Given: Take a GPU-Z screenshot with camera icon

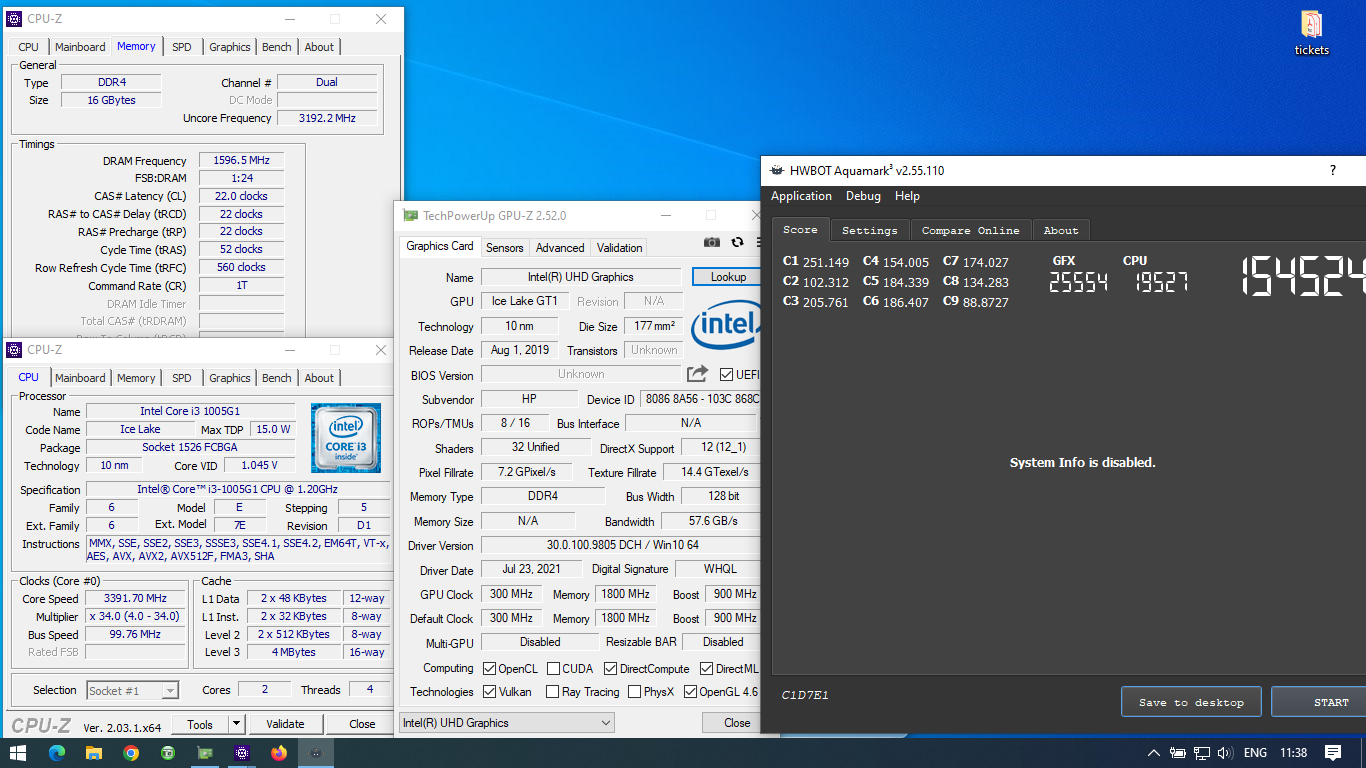Looking at the screenshot, I should pyautogui.click(x=711, y=242).
